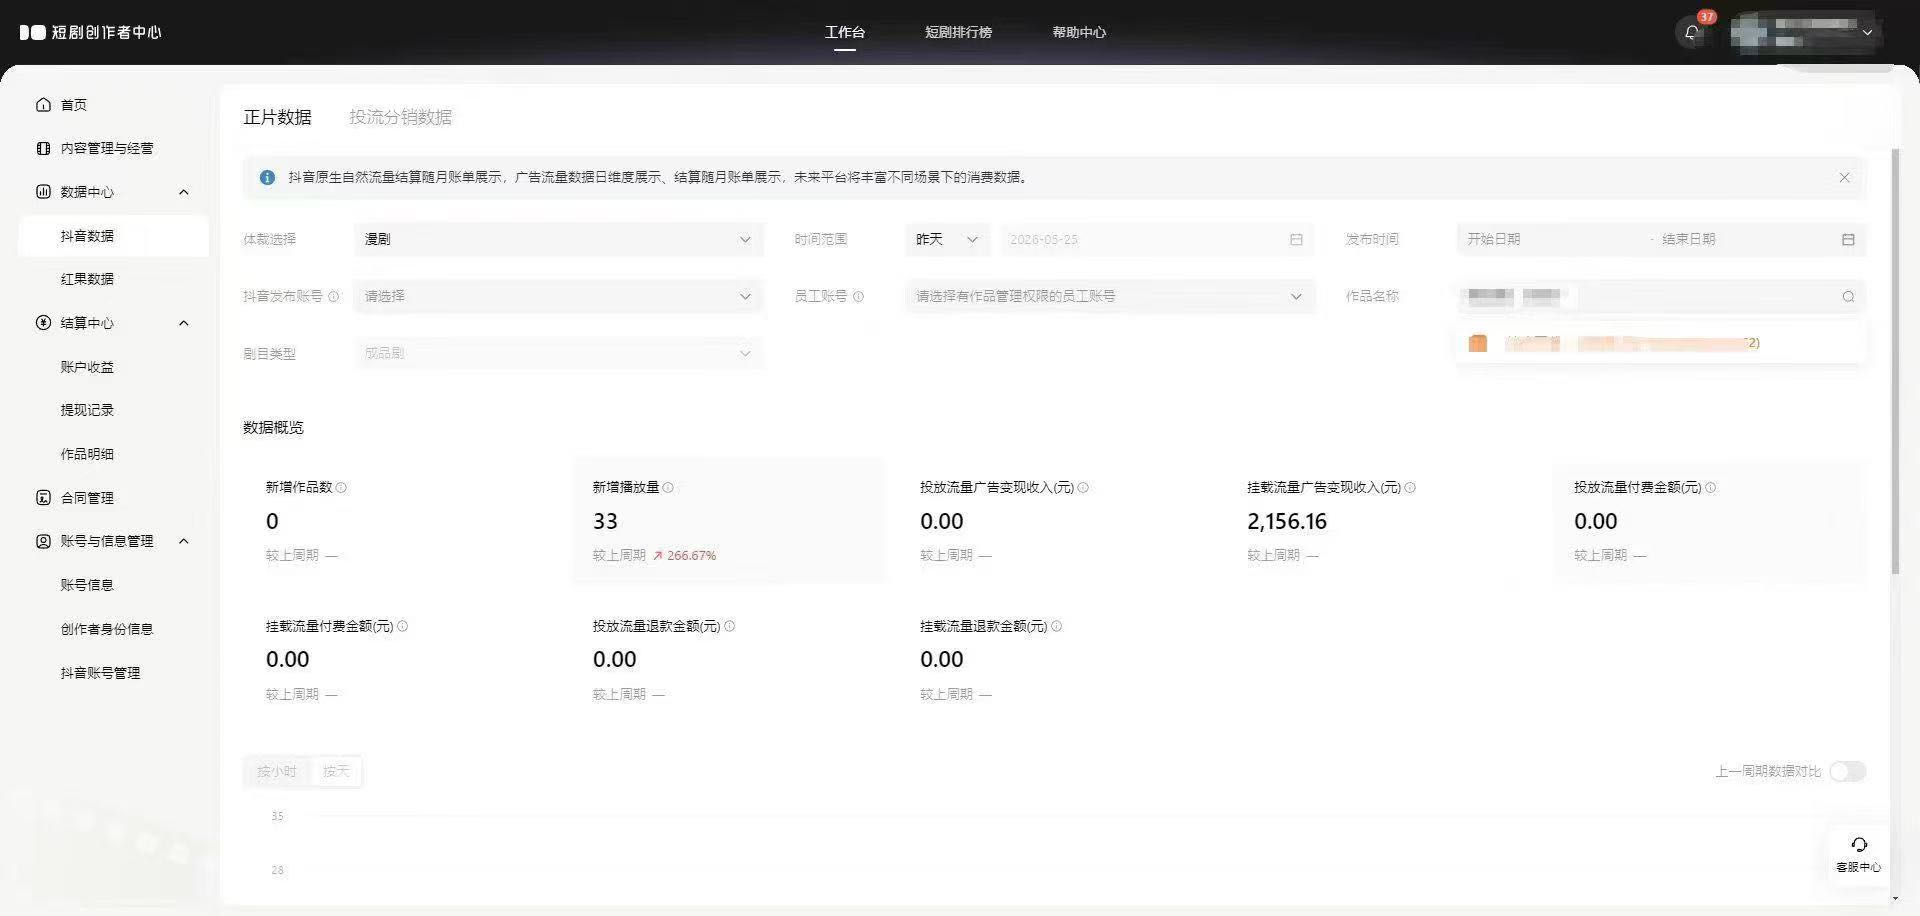Click the 新增作品数 info icon
The image size is (1920, 916).
click(341, 487)
